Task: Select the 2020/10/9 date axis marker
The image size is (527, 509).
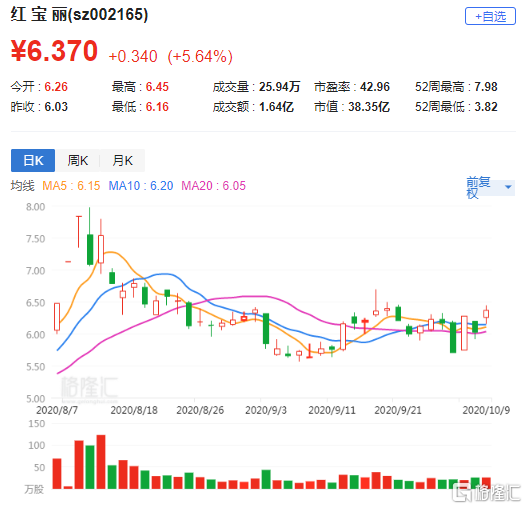Action: coord(486,410)
